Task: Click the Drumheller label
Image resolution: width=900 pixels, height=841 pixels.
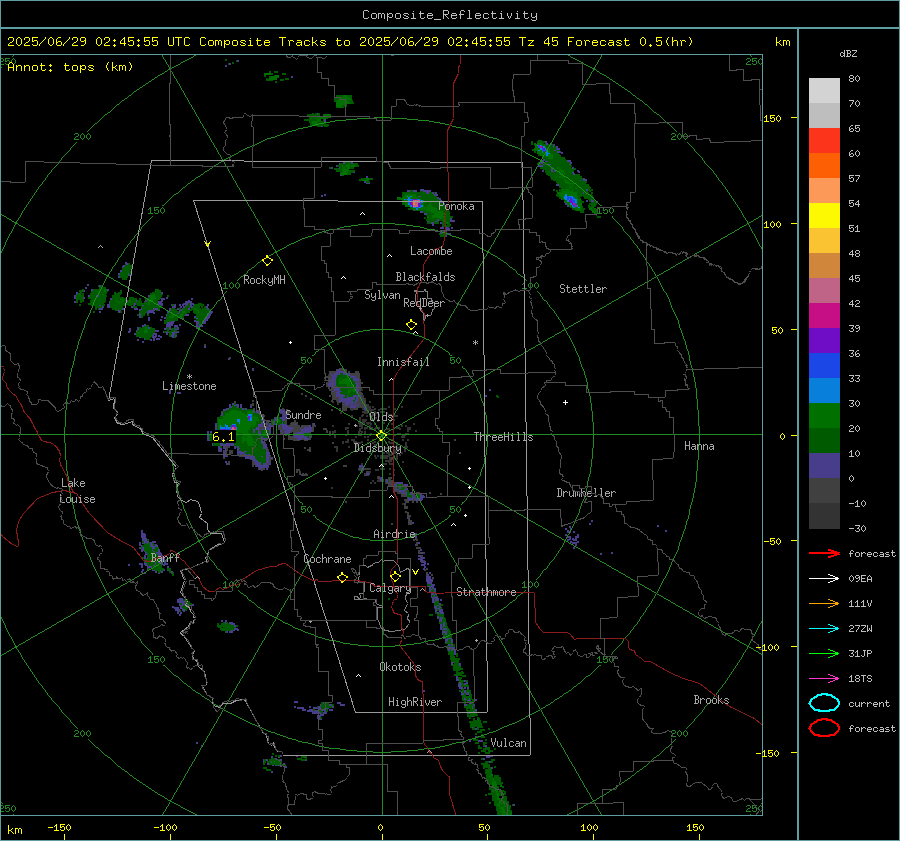Action: tap(586, 493)
